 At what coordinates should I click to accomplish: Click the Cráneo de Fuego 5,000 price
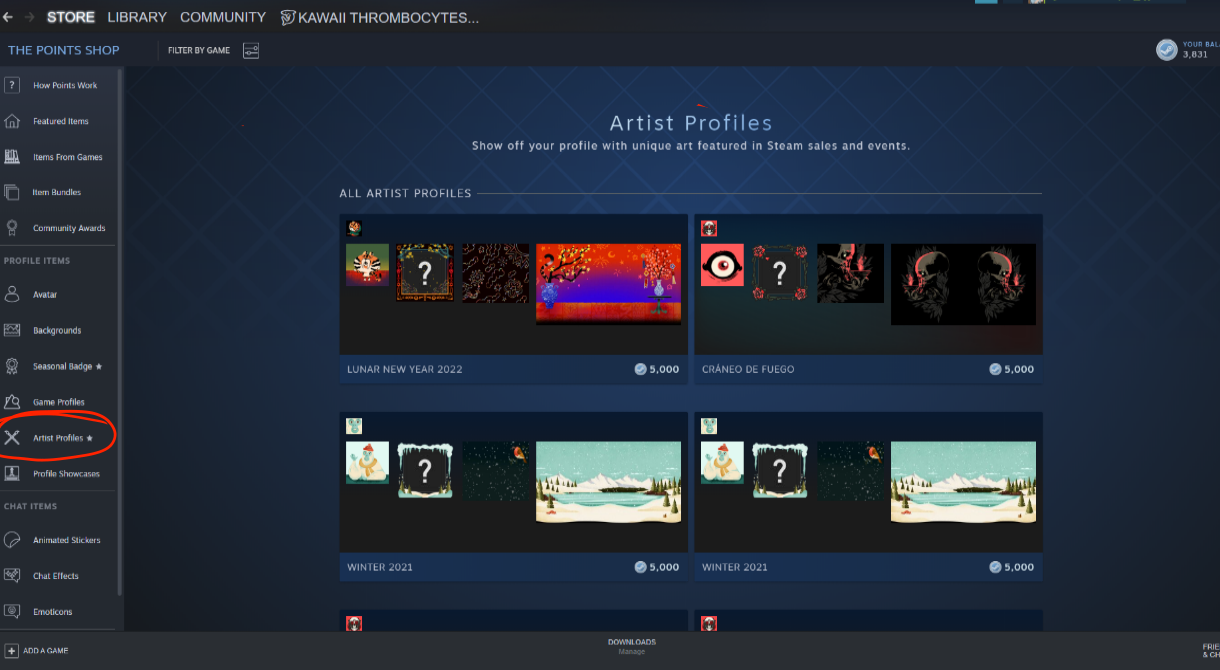pos(1011,369)
